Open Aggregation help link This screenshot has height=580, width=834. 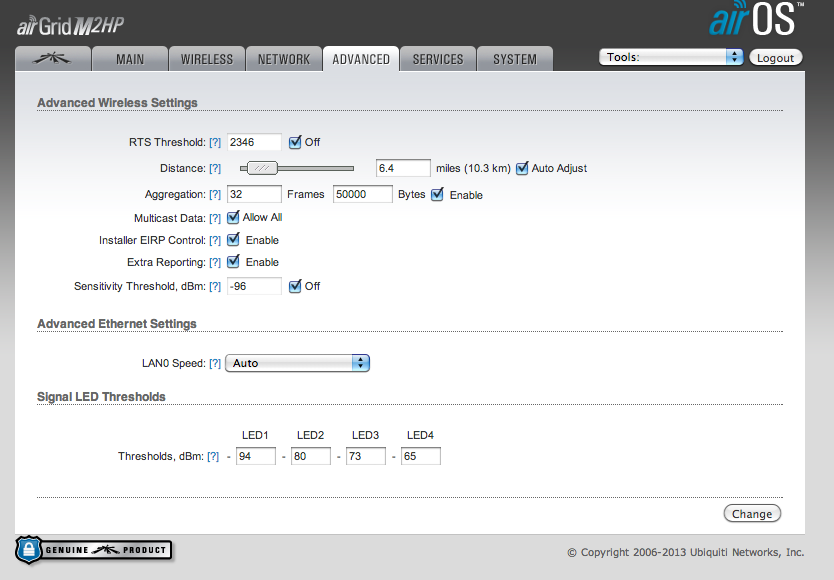point(215,195)
